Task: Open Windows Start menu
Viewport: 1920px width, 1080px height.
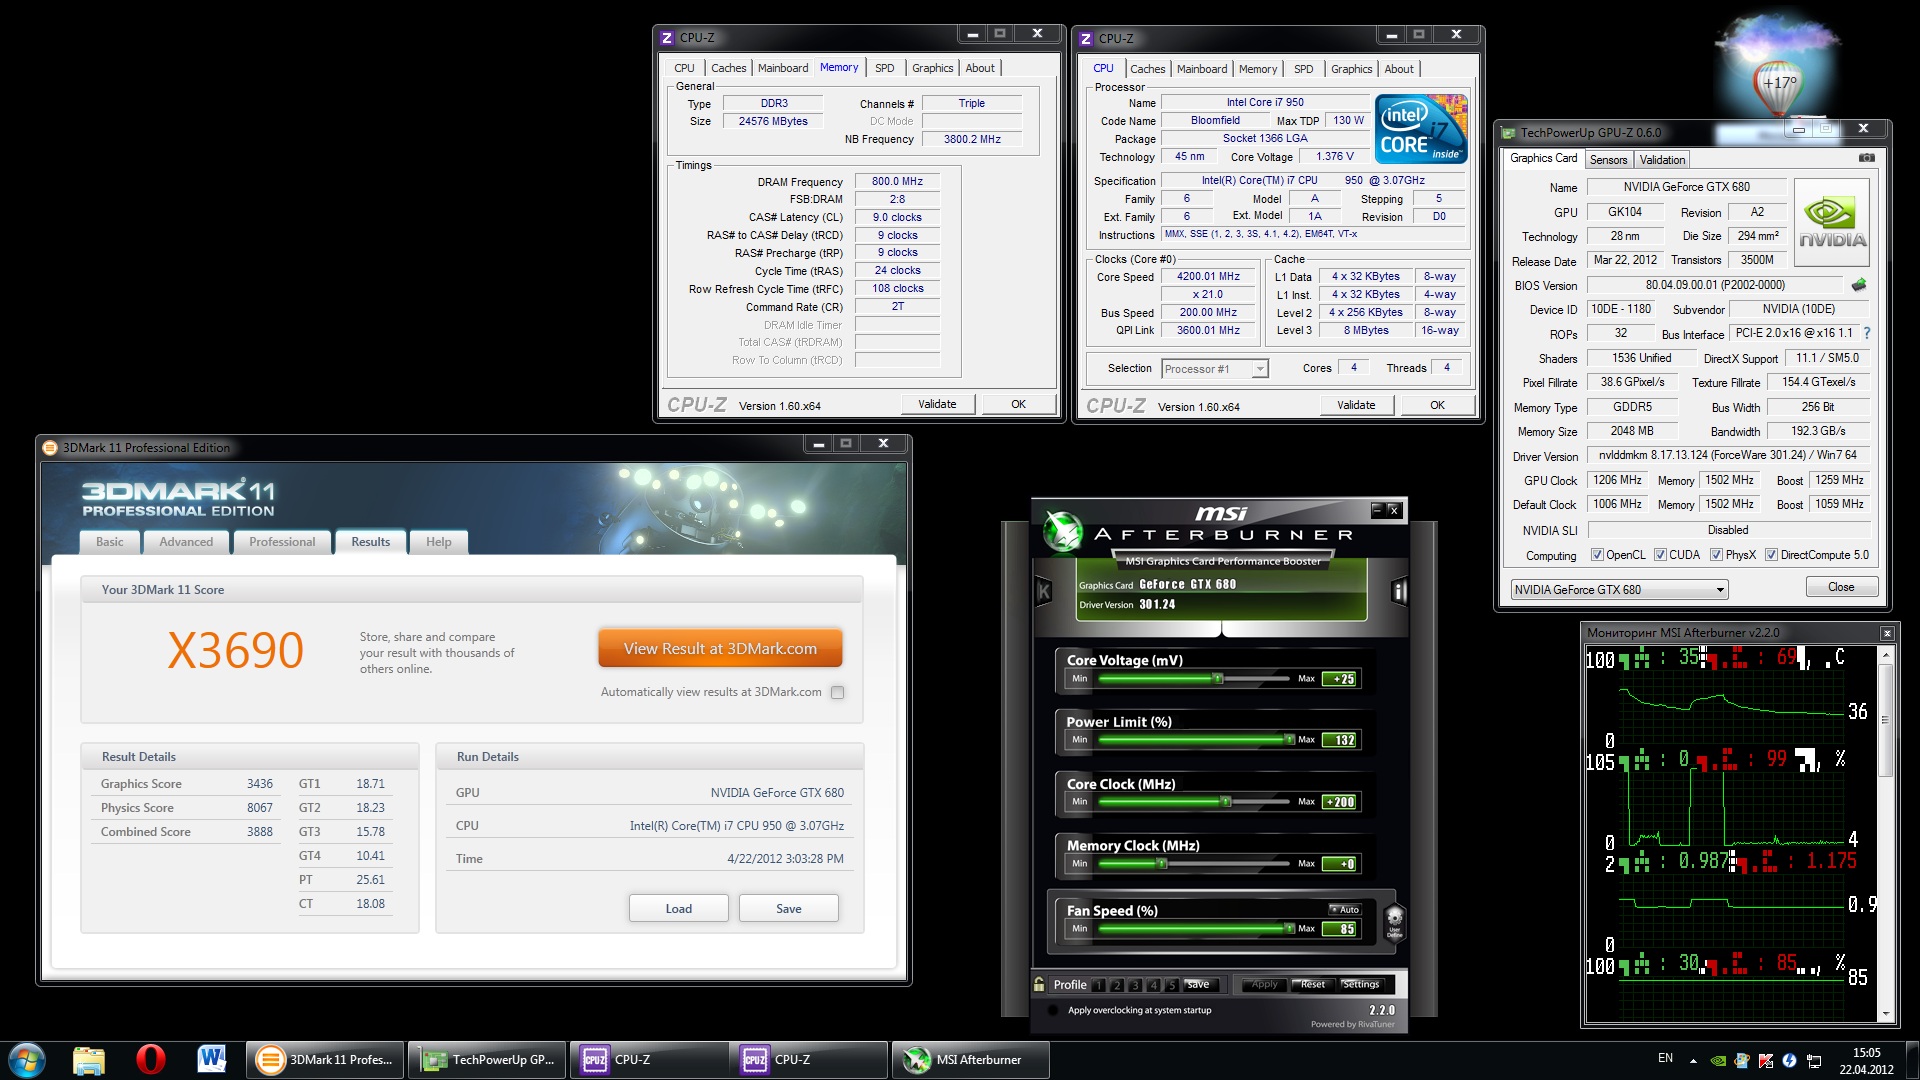Action: [27, 1060]
